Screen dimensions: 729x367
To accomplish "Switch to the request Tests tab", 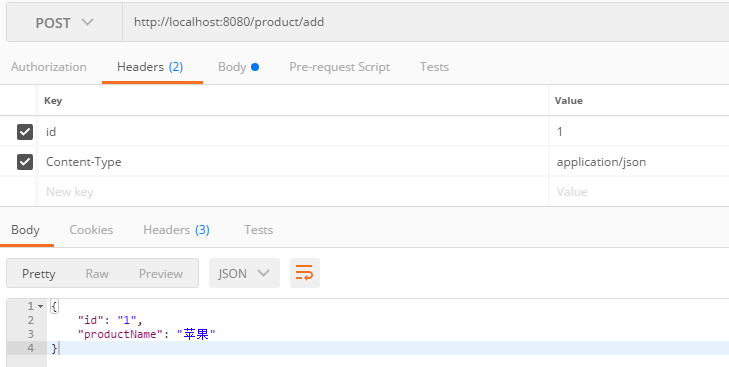I will pyautogui.click(x=434, y=67).
